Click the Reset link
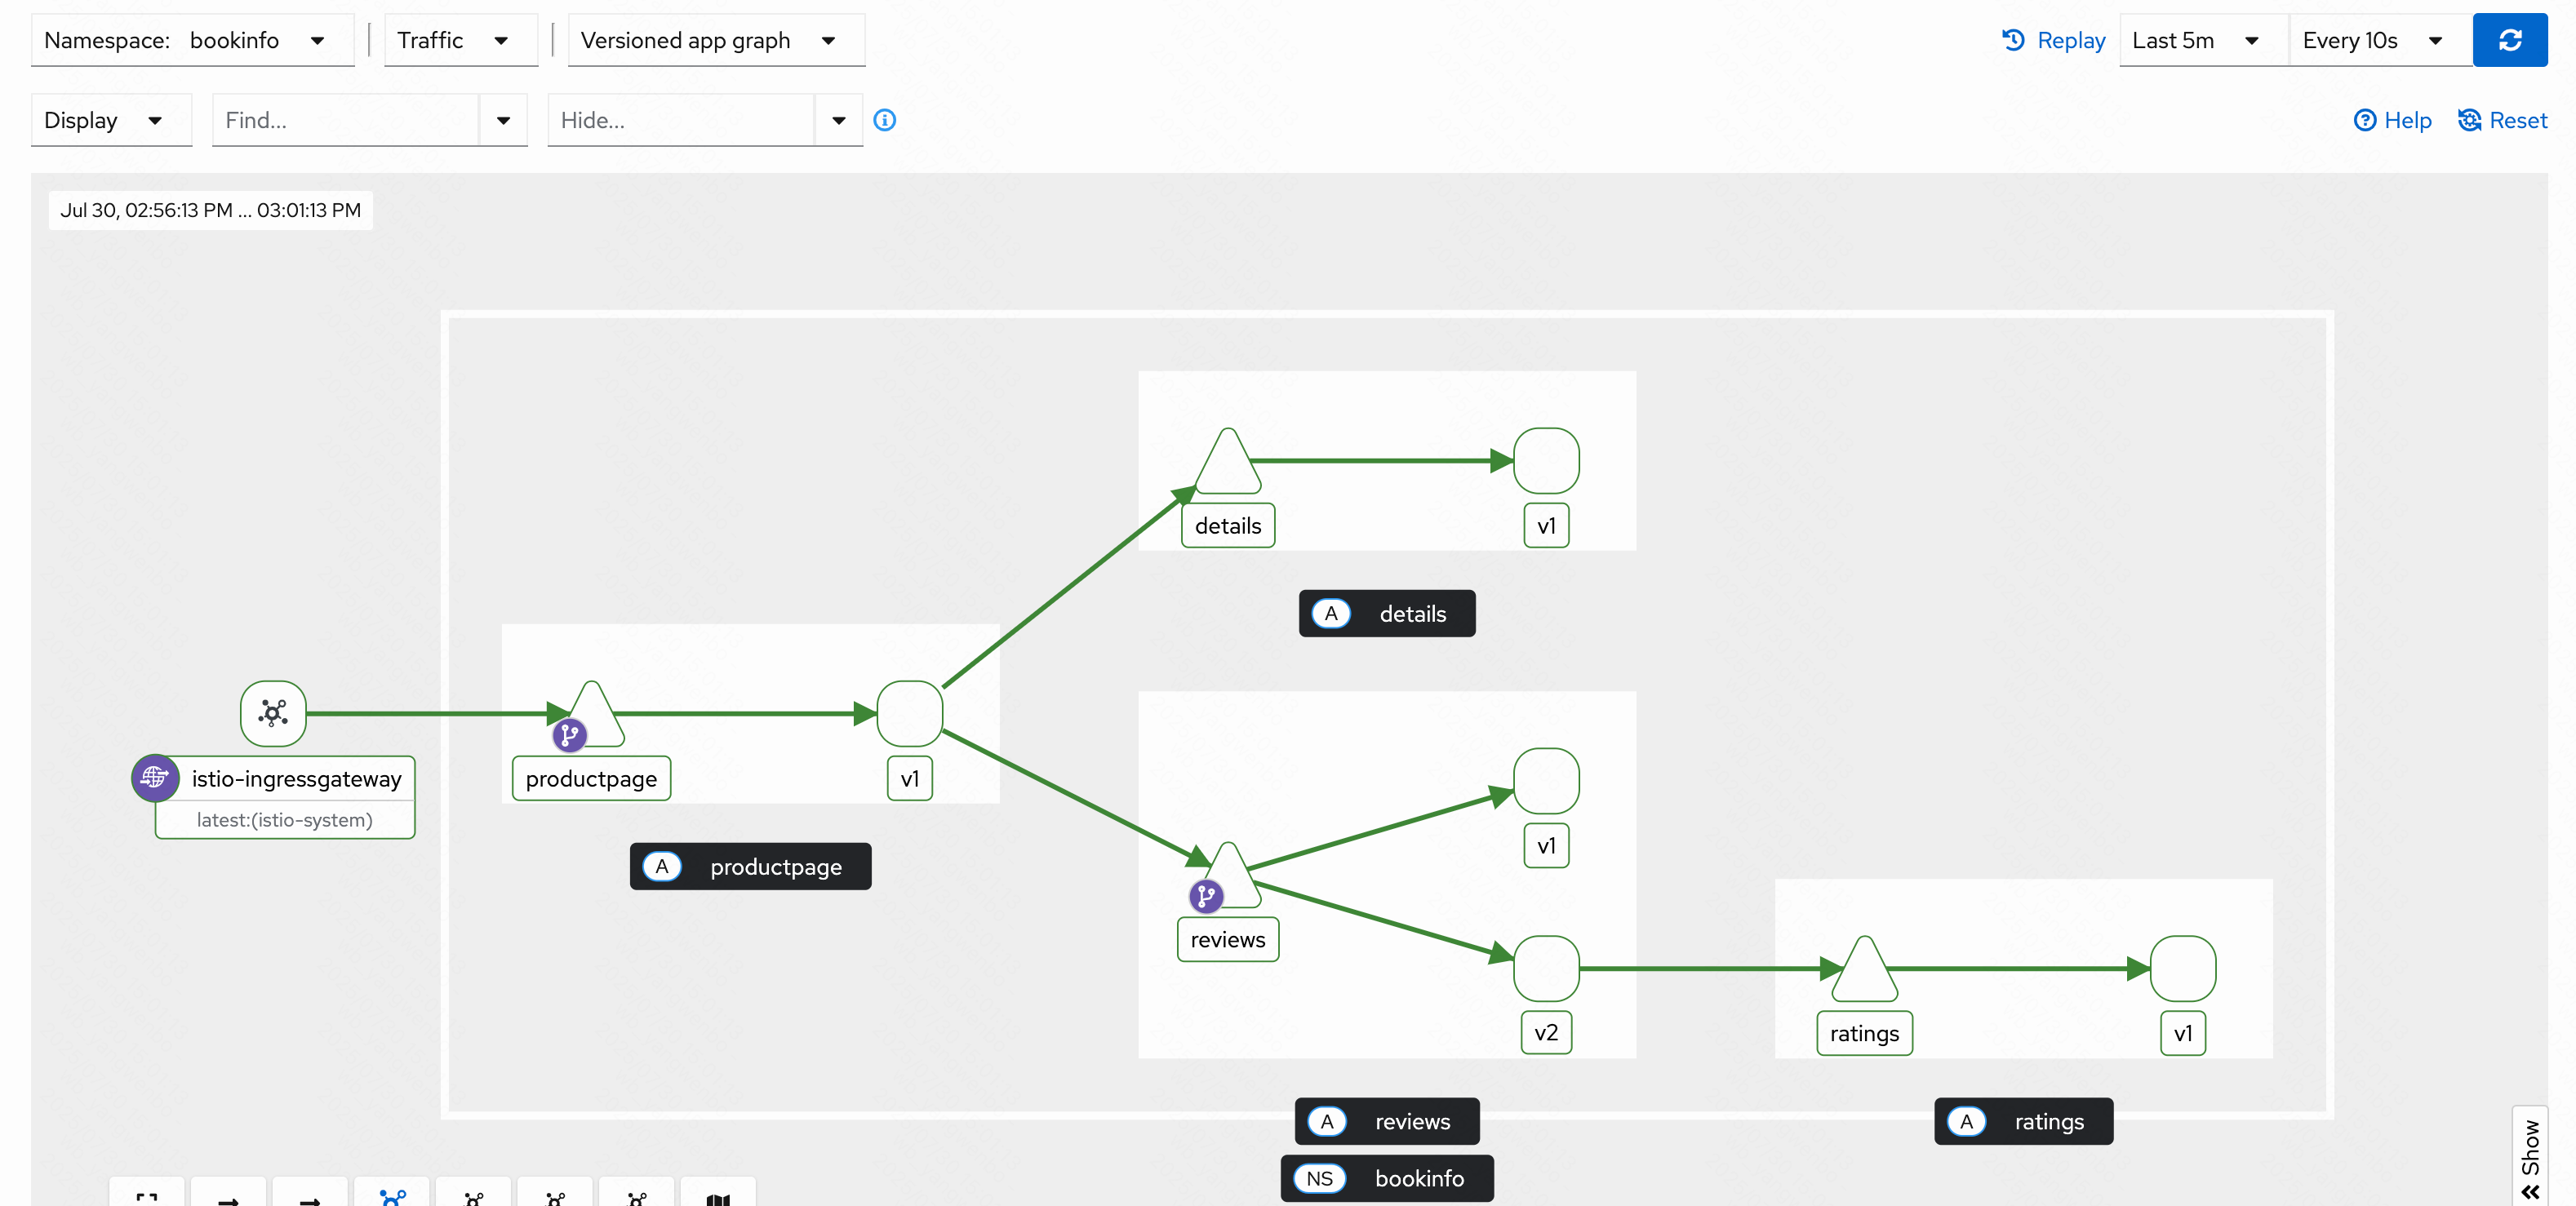2576x1206 pixels. (2503, 120)
